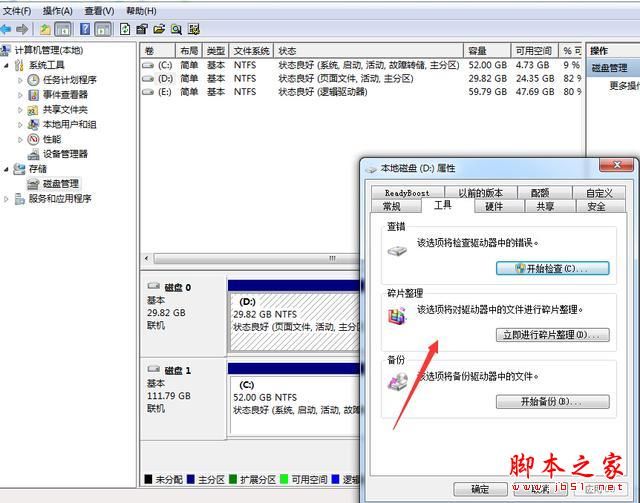Toggle the show/hide console tree icon
Viewport: 640px width, 503px height.
[x=62, y=29]
